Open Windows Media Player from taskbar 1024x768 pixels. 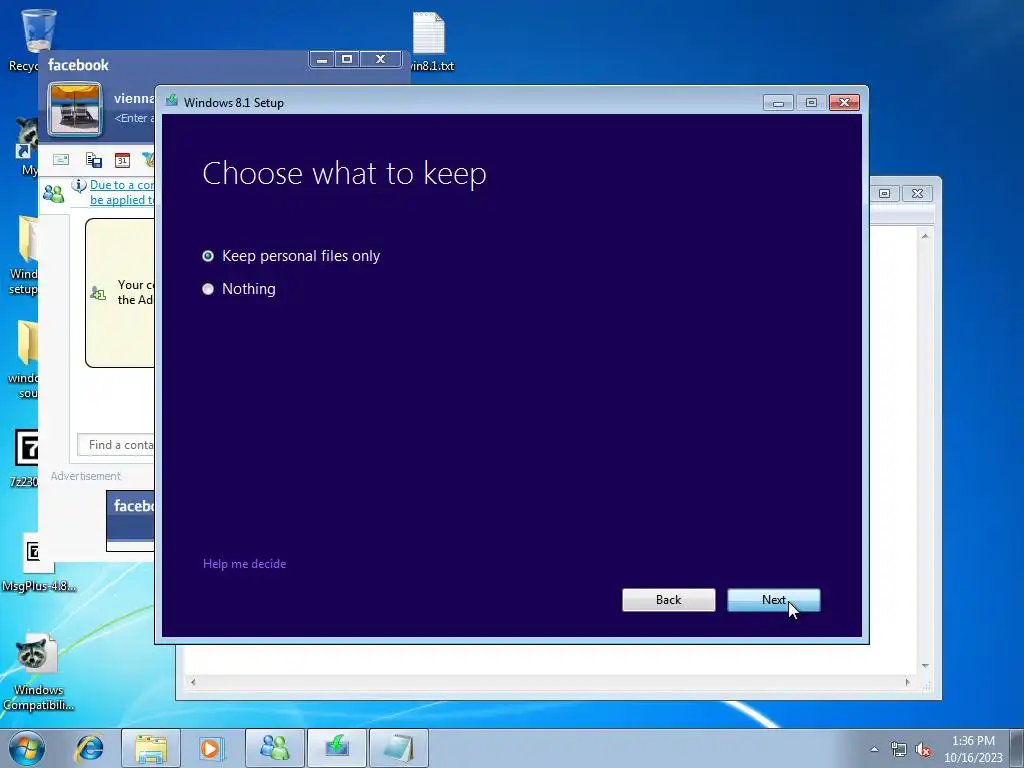point(210,748)
